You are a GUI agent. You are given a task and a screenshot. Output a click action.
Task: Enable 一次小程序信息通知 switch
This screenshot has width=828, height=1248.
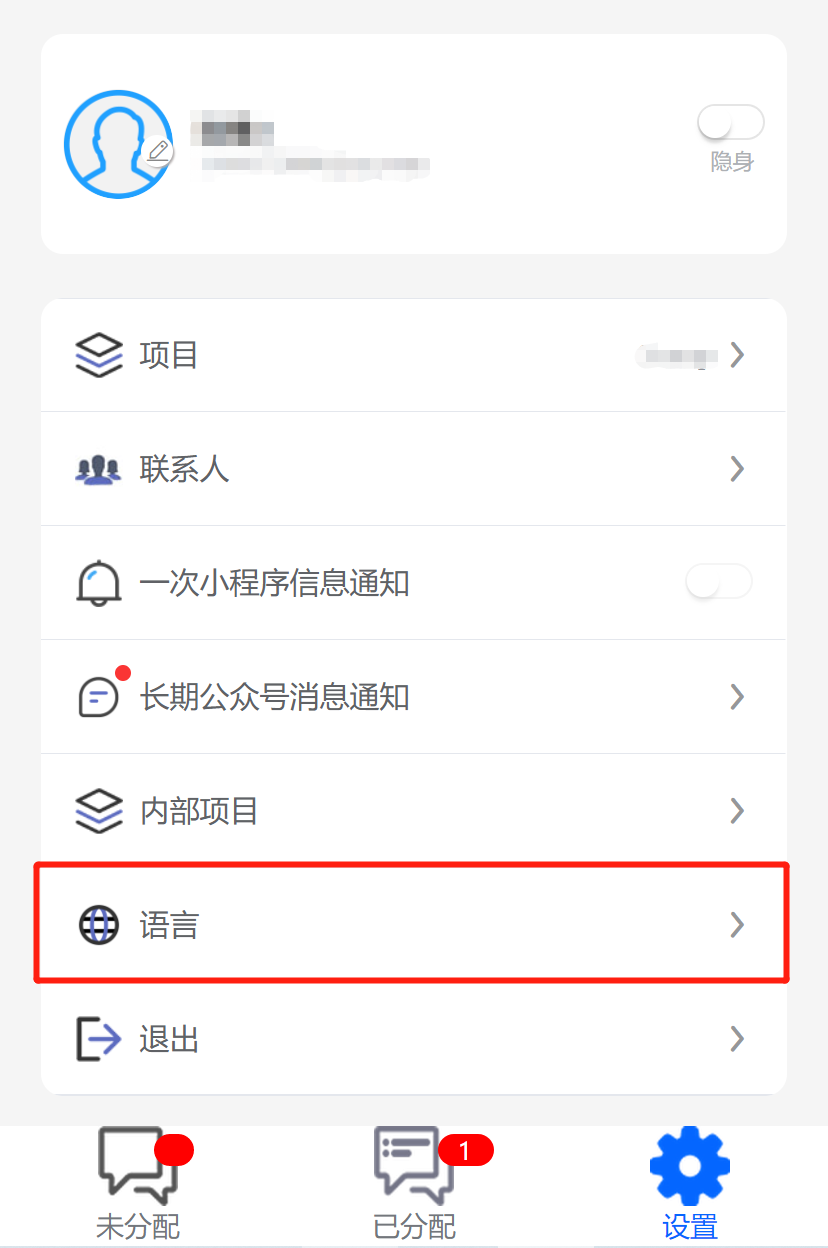719,582
